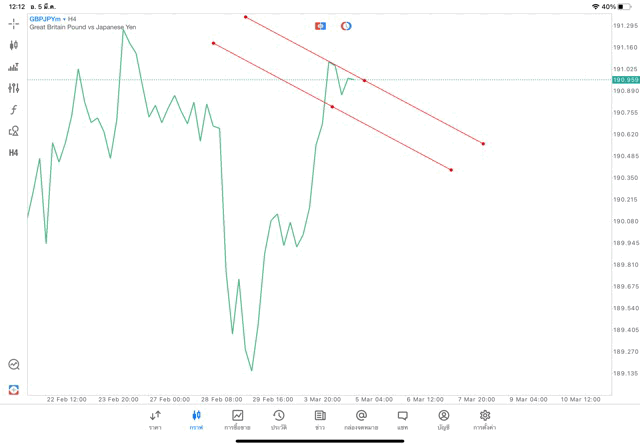Open the quotes (ราคา) tab

tap(155, 420)
